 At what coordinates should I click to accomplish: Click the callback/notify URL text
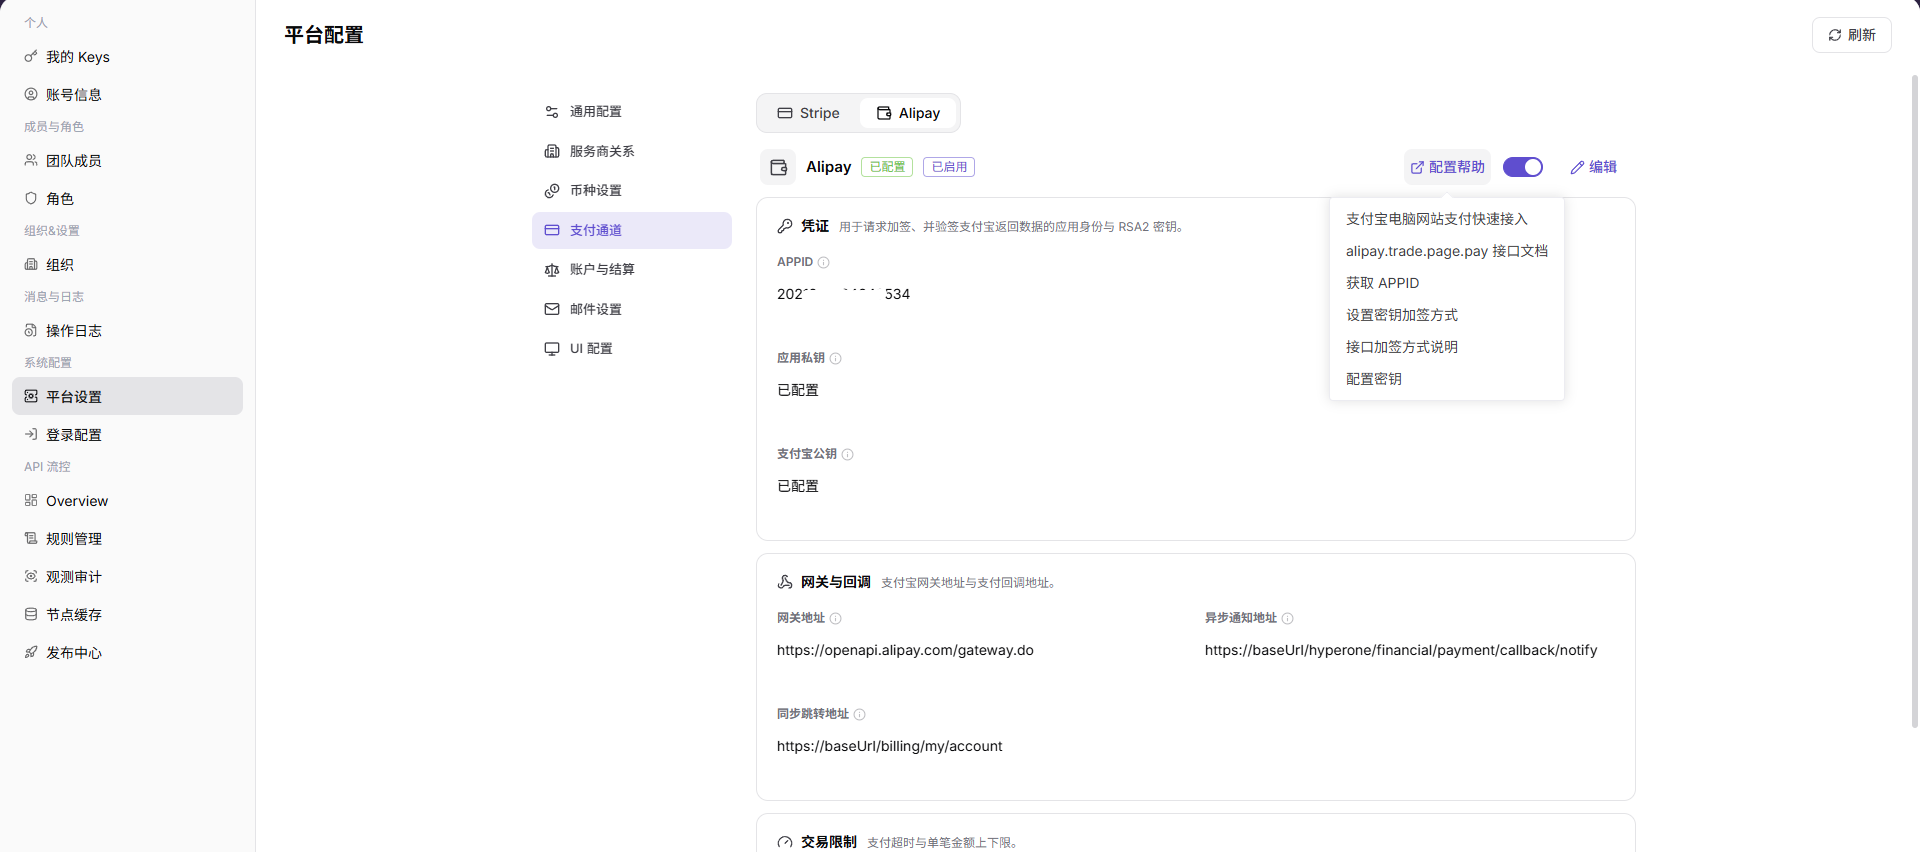click(1401, 651)
